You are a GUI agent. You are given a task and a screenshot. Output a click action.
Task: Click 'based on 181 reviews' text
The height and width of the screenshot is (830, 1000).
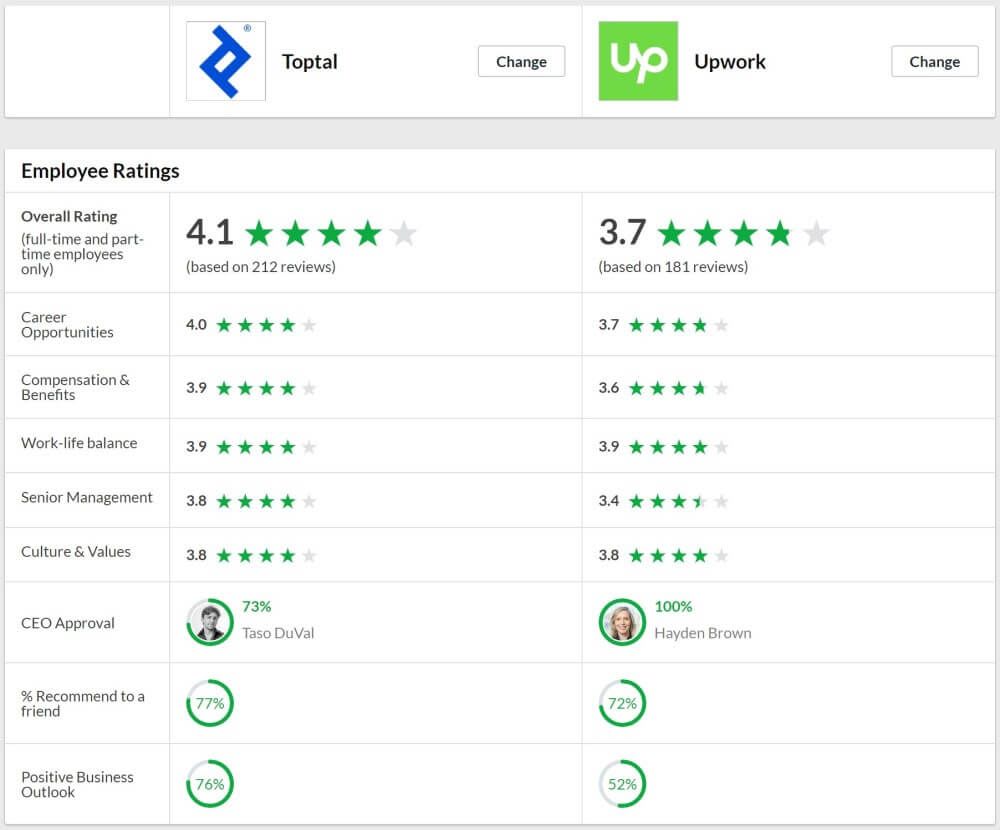[x=673, y=267]
